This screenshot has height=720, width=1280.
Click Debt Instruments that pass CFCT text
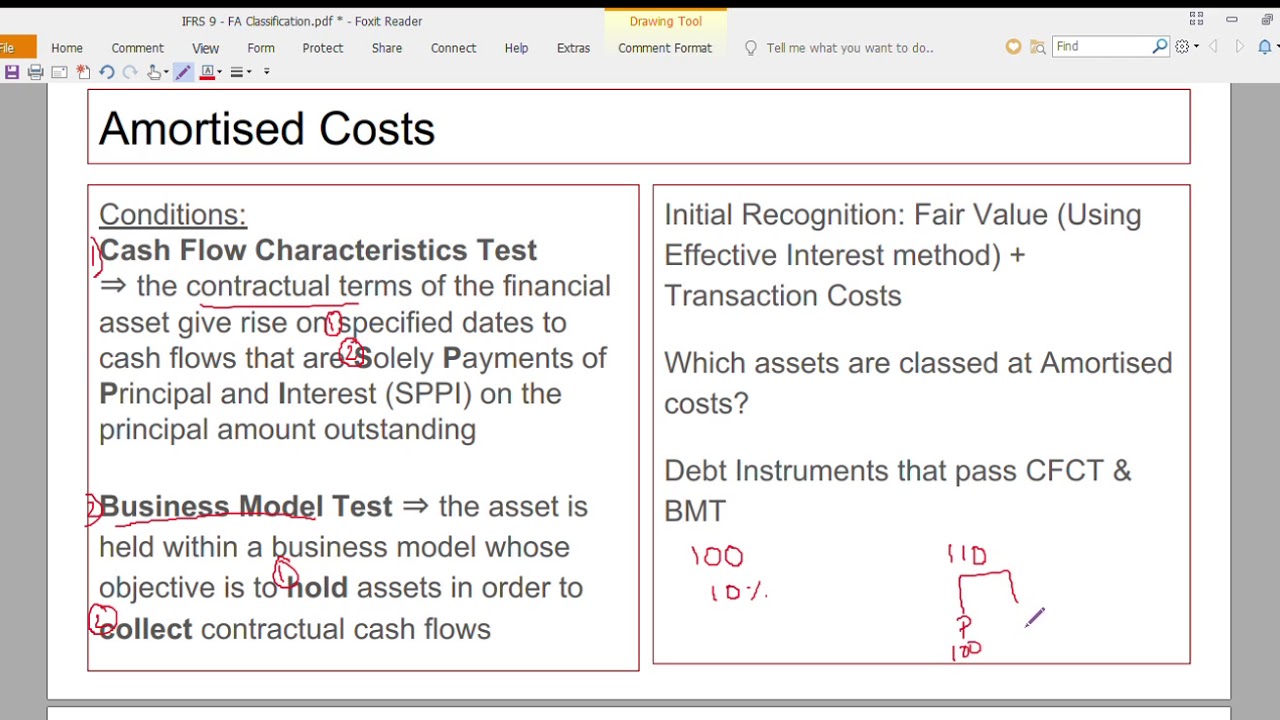(898, 471)
